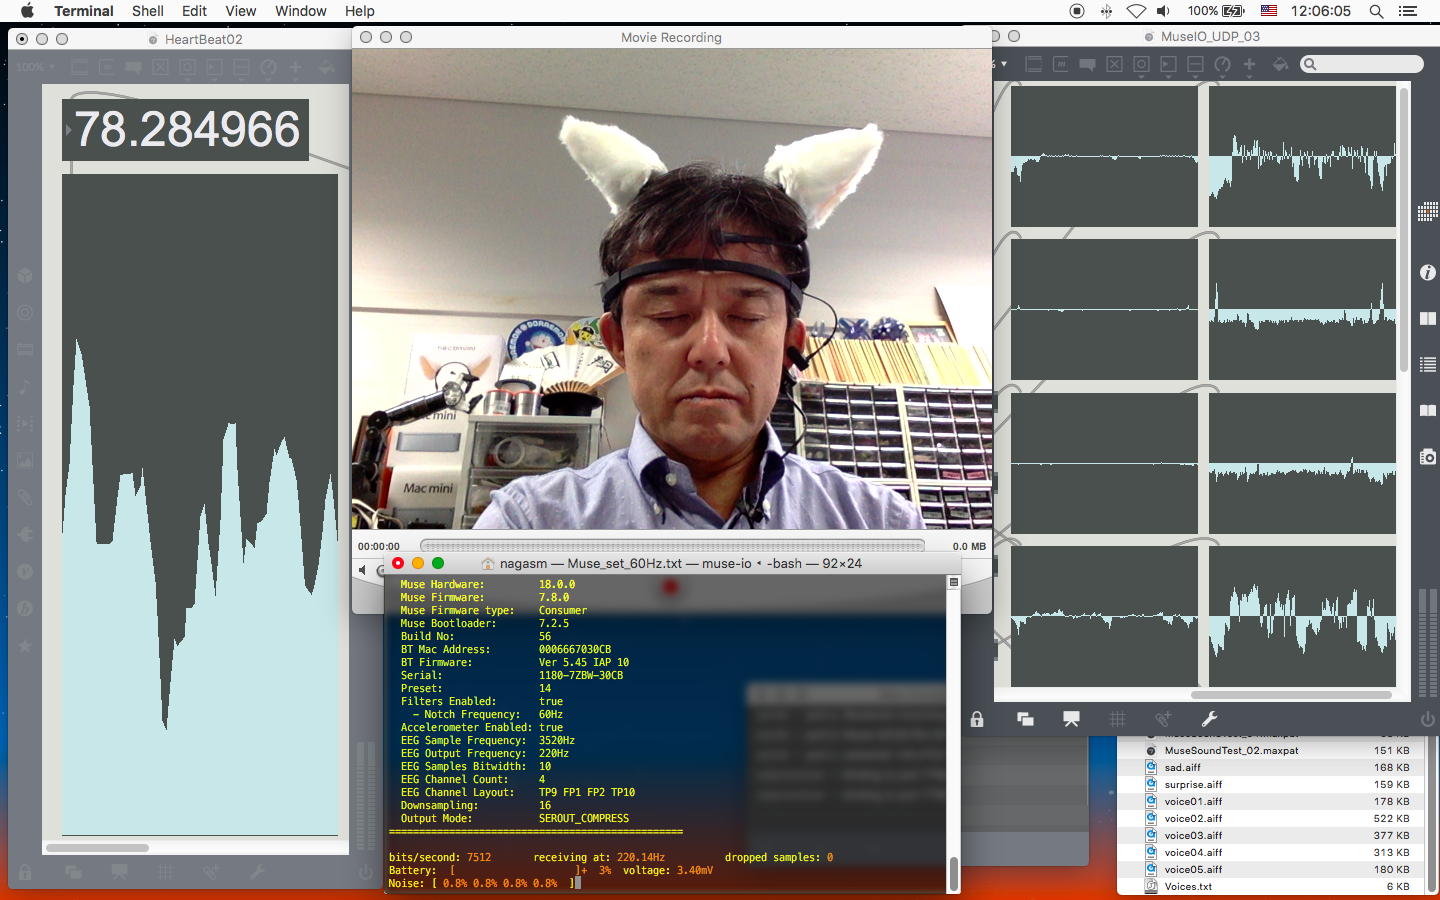
Task: Click the wrench inspector icon in MuseIO_UDP_03
Action: (1209, 719)
